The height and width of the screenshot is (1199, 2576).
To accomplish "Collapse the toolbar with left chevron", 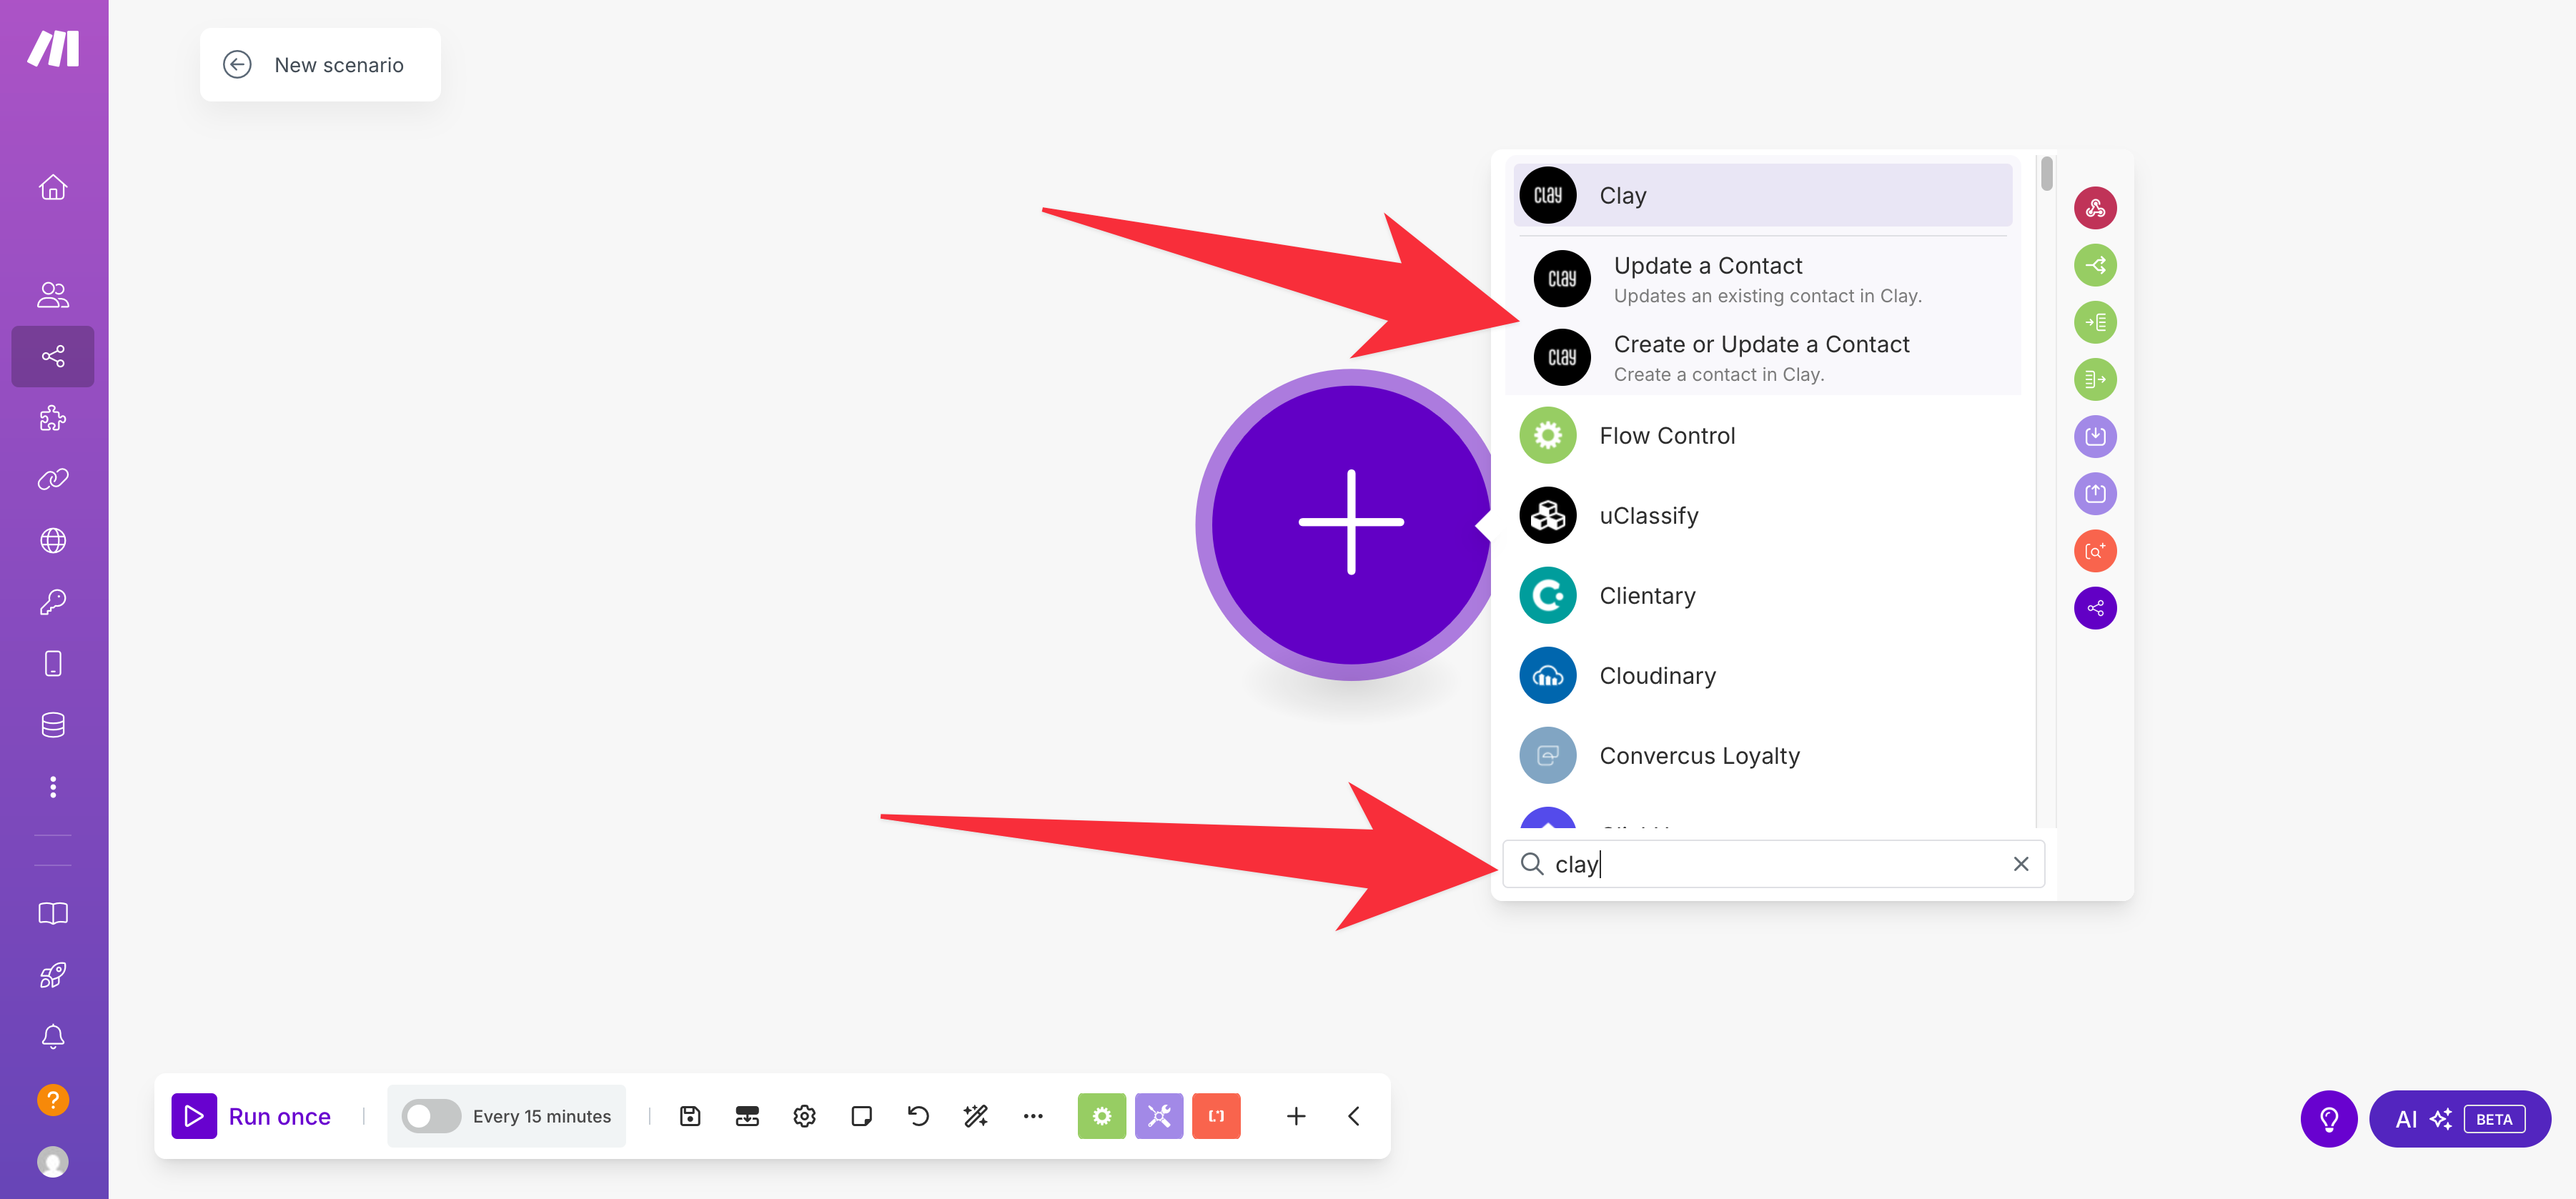I will coord(1353,1116).
